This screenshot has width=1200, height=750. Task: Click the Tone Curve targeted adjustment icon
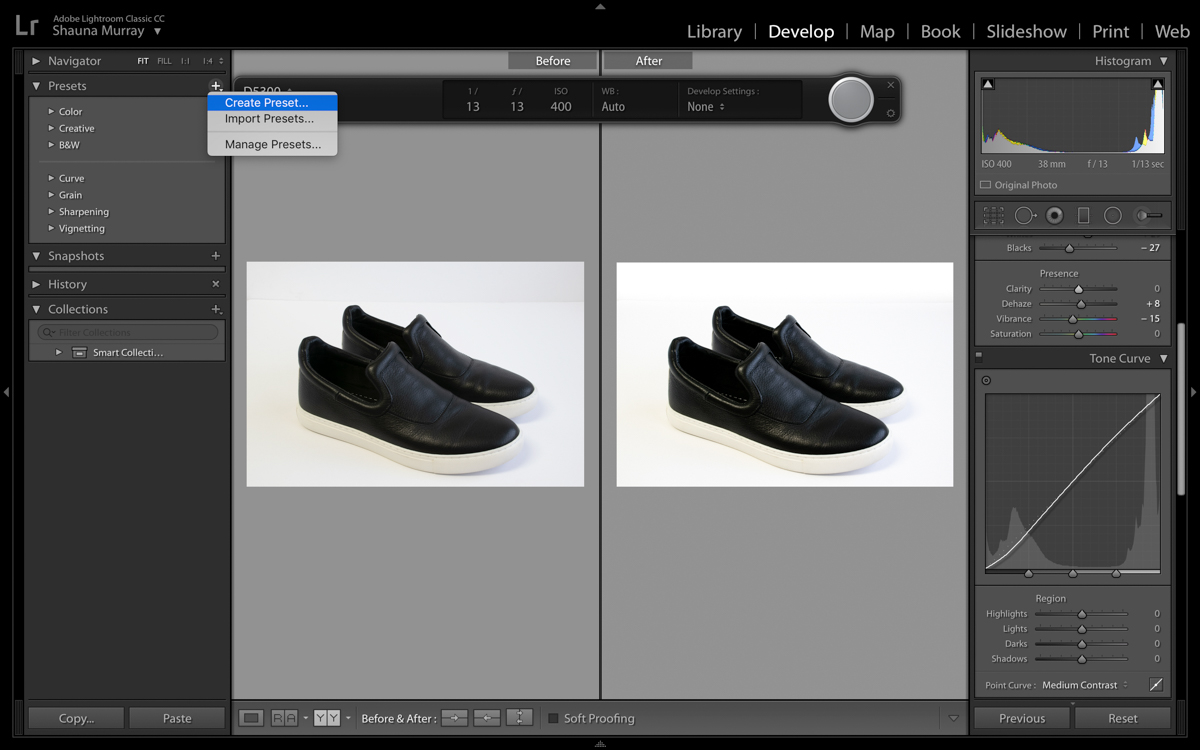(x=986, y=380)
